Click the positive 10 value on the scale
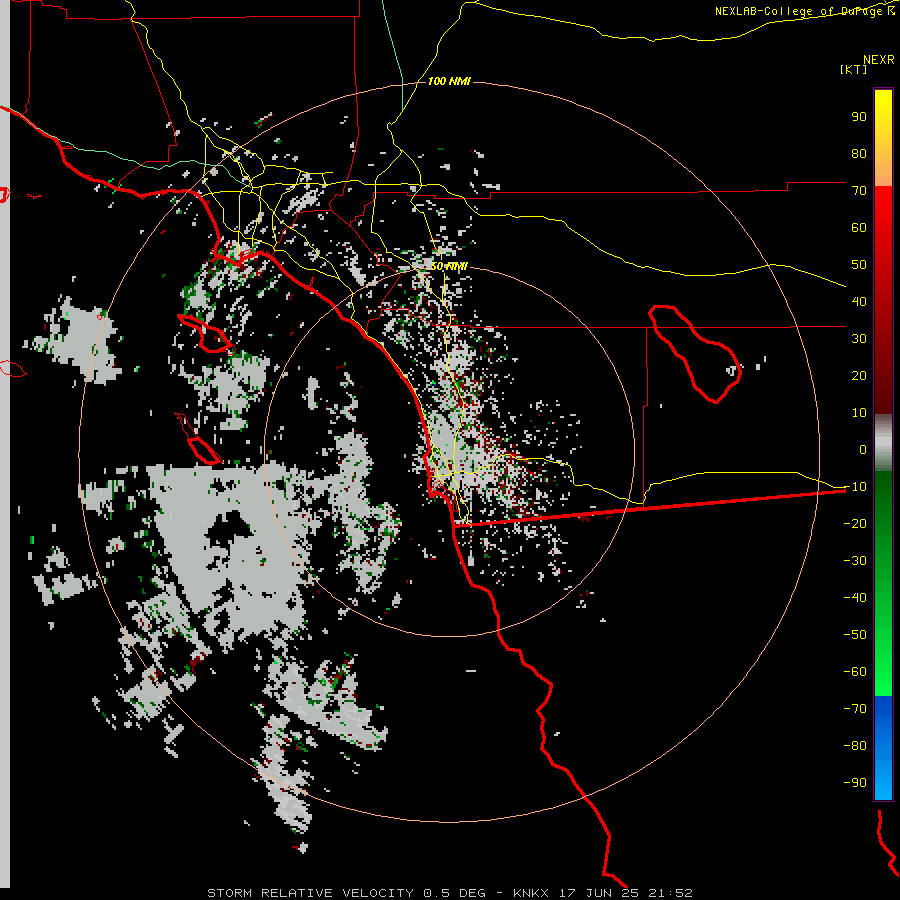The width and height of the screenshot is (900, 900). (859, 413)
